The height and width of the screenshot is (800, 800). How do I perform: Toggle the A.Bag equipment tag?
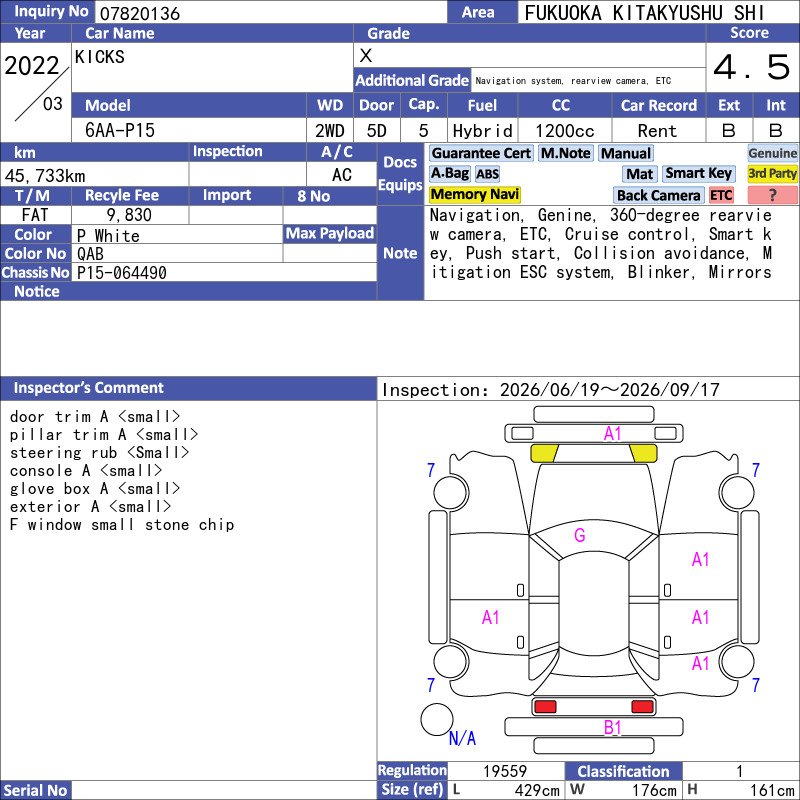(x=449, y=174)
